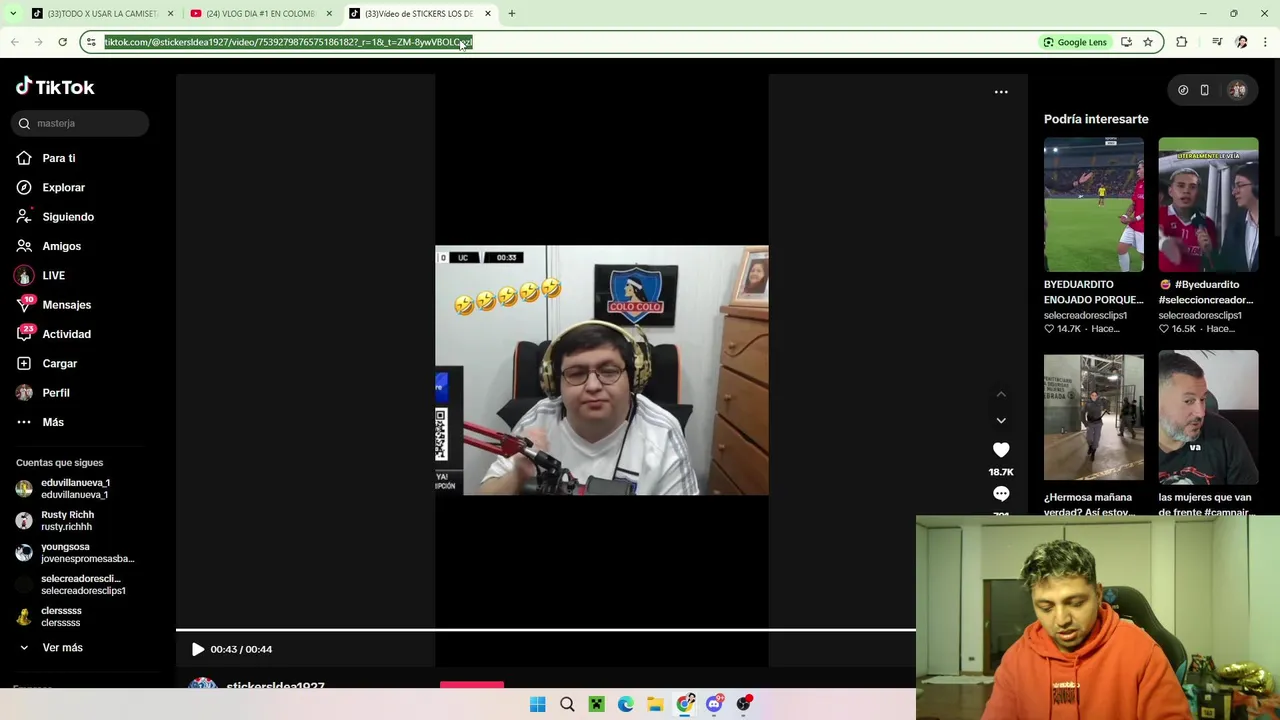Click the install app icon
The width and height of the screenshot is (1280, 720).
1126,42
